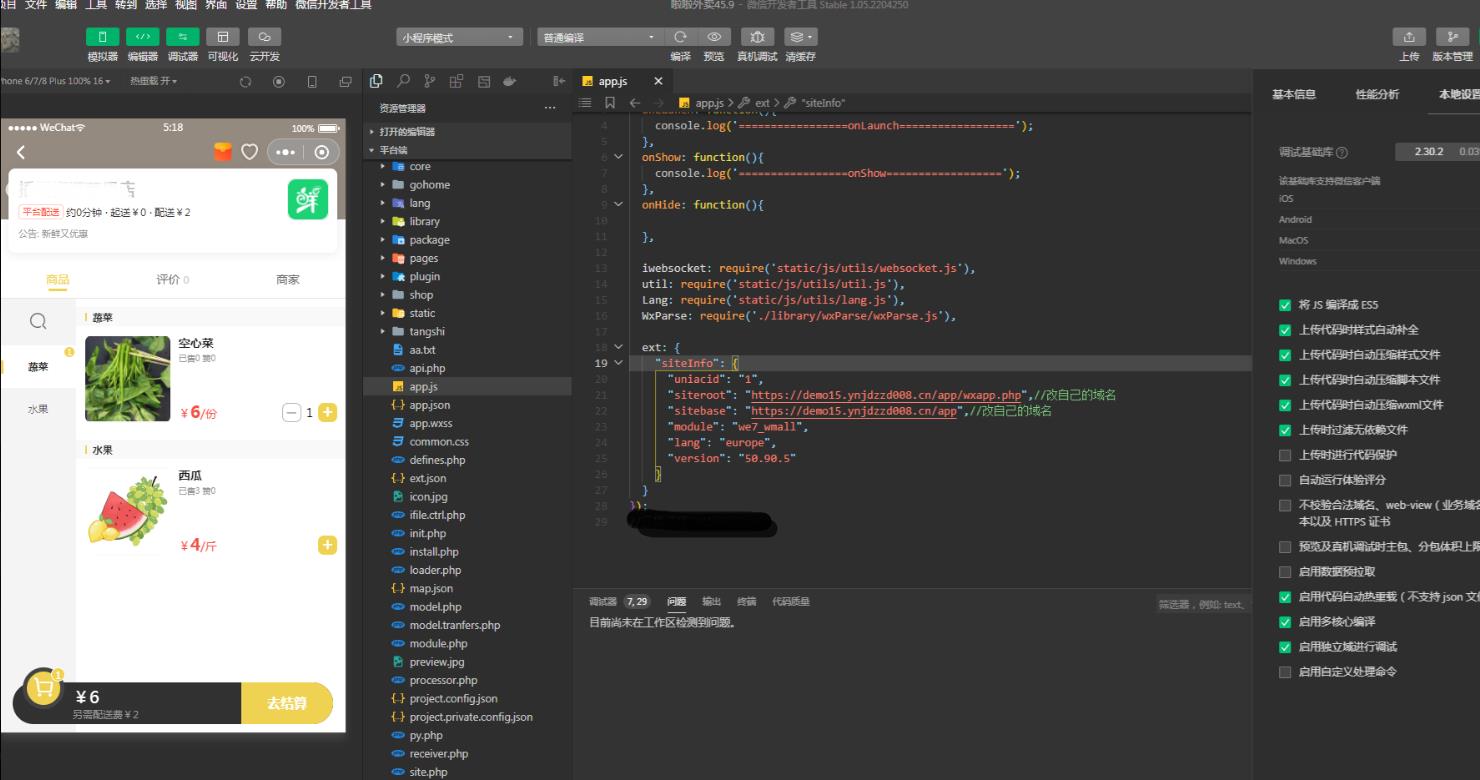Click the simulator device phone icon
The height and width of the screenshot is (780, 1480).
[x=312, y=81]
